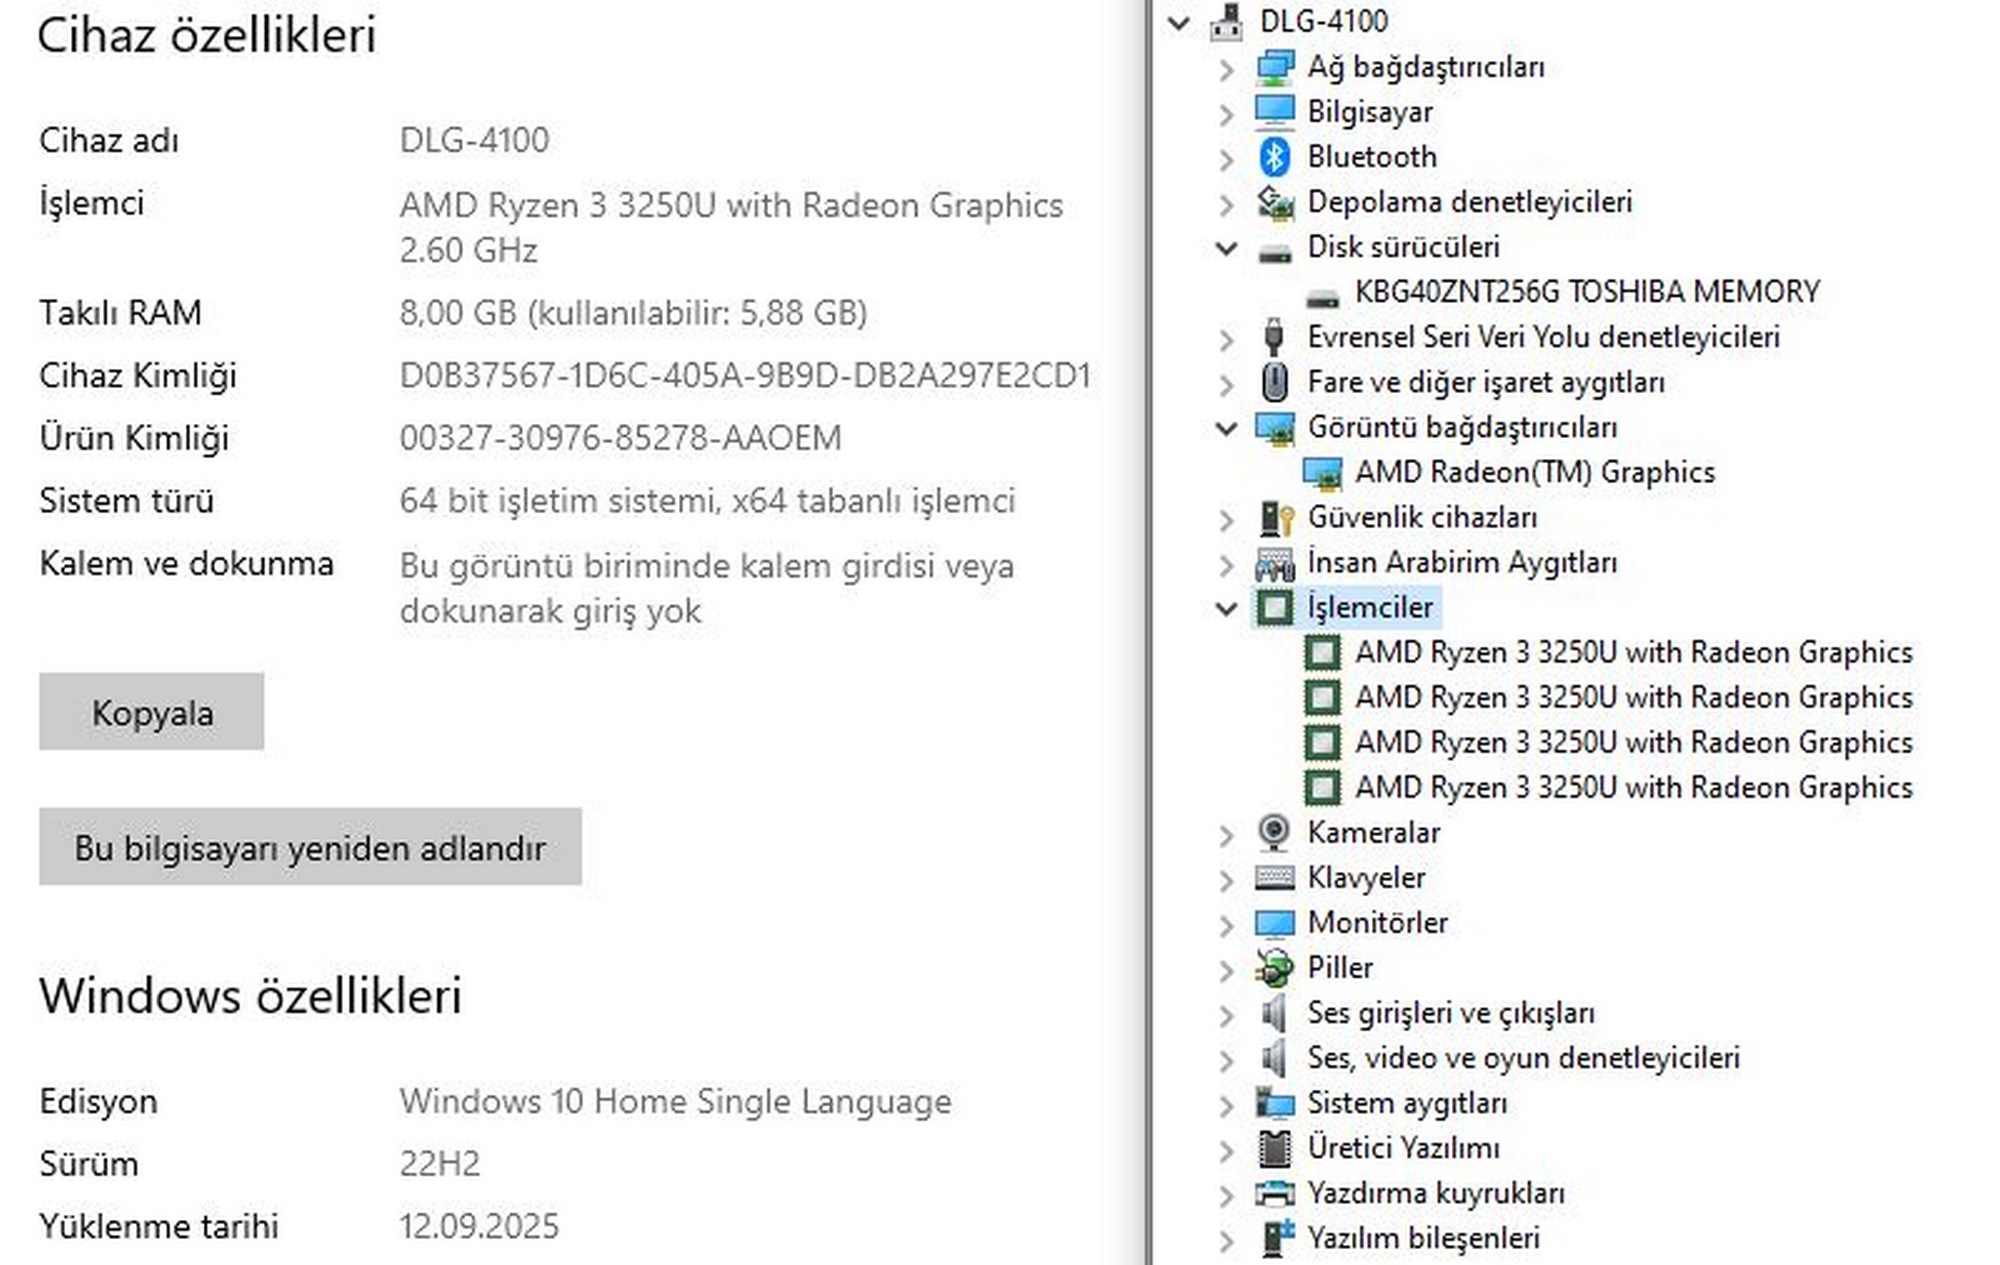Click the Klavyeler keyboard icon
This screenshot has width=2000, height=1265.
tap(1274, 878)
